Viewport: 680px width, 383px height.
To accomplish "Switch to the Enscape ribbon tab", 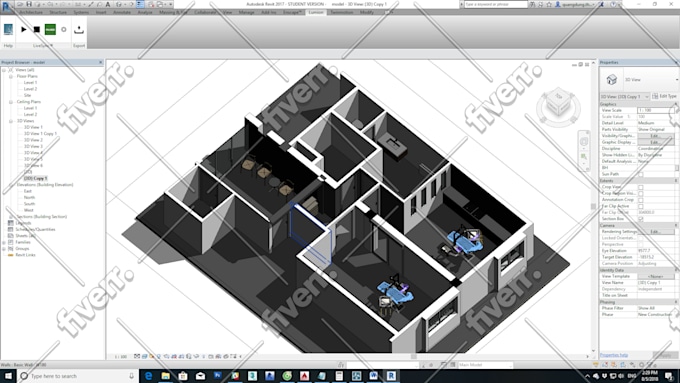I will tap(293, 12).
